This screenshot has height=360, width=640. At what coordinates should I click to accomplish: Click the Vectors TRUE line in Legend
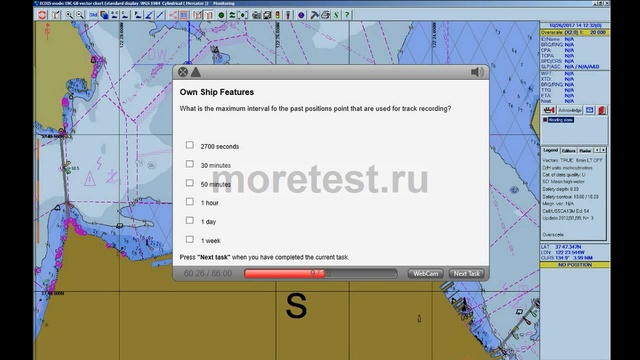pos(572,160)
